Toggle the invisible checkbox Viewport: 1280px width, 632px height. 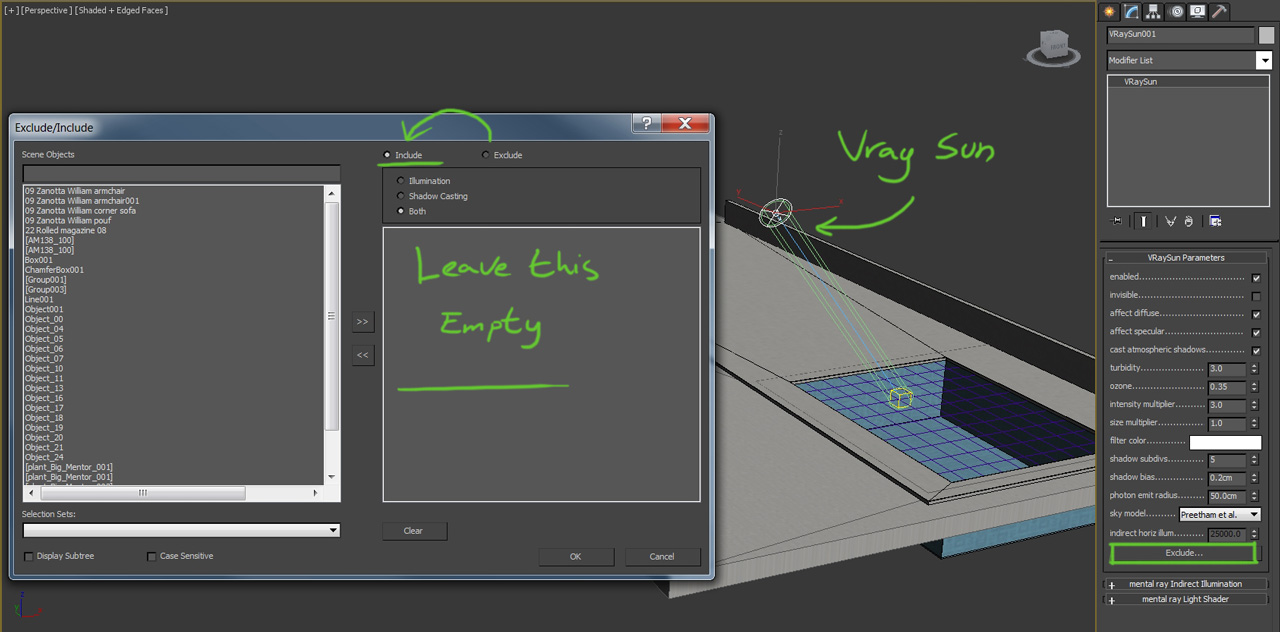[x=1256, y=295]
